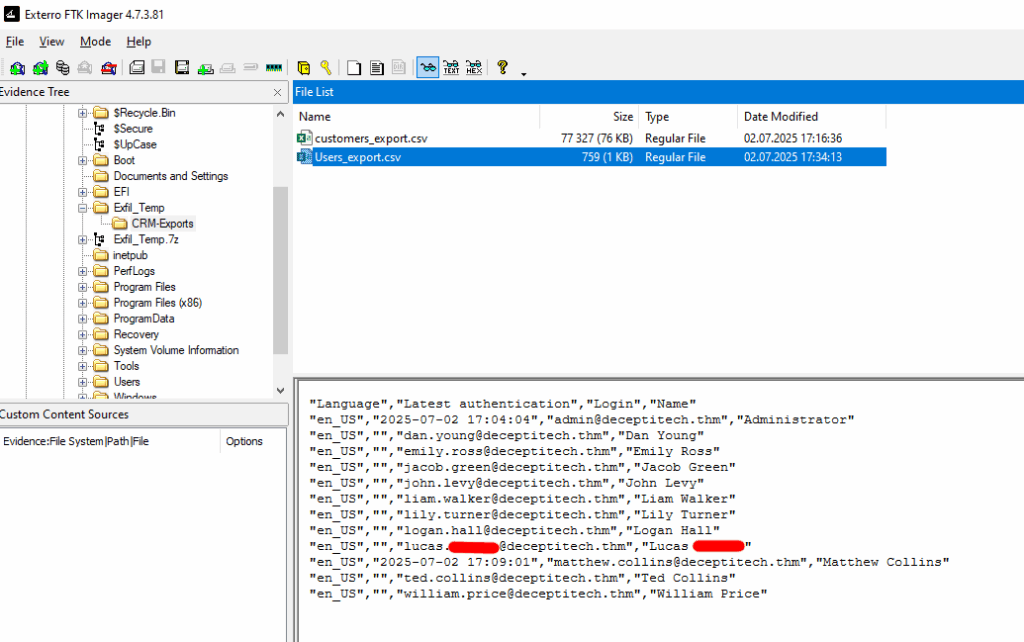
Task: Select the Program Files folder
Action: point(144,287)
